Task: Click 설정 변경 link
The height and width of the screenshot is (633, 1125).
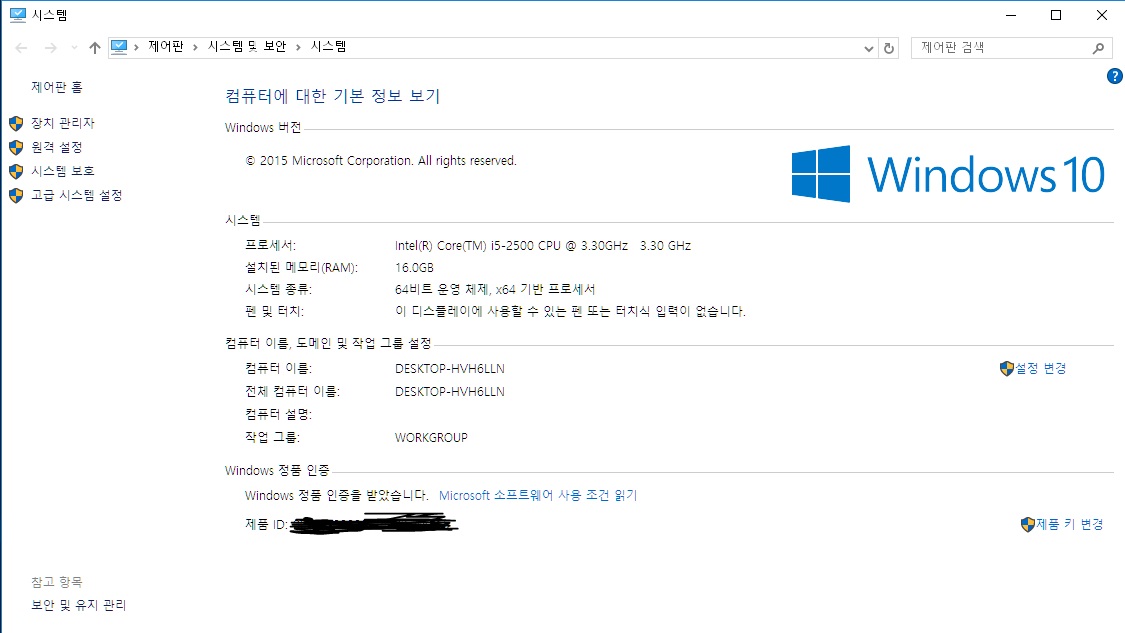Action: point(1041,368)
